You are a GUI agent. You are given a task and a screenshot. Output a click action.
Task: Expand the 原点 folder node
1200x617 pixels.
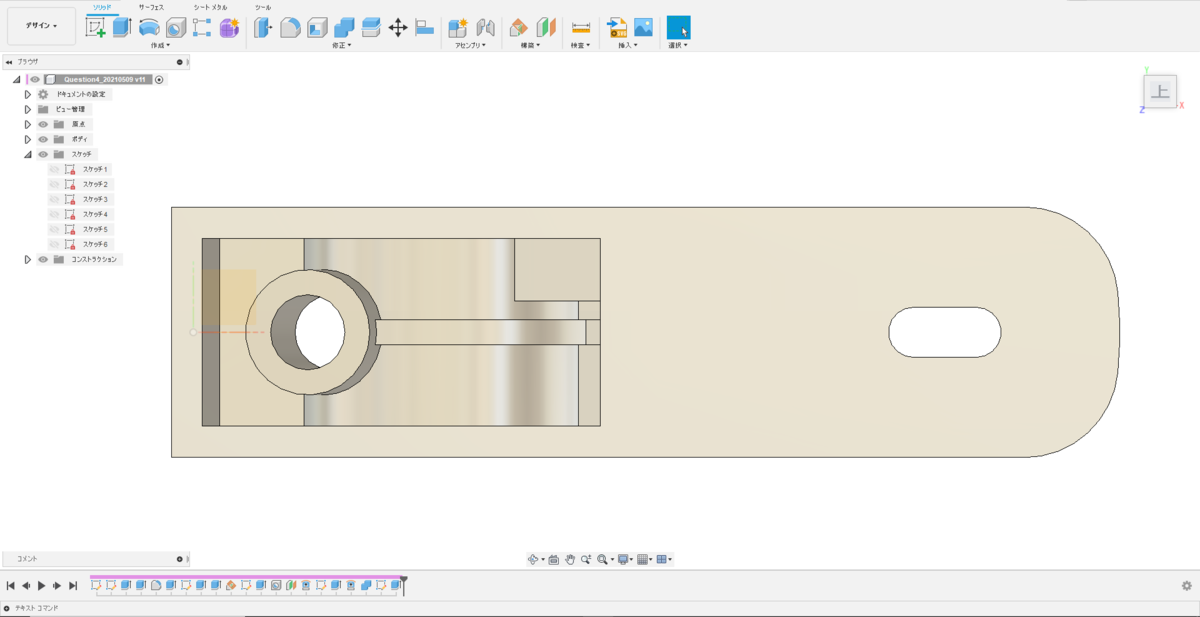click(x=28, y=124)
